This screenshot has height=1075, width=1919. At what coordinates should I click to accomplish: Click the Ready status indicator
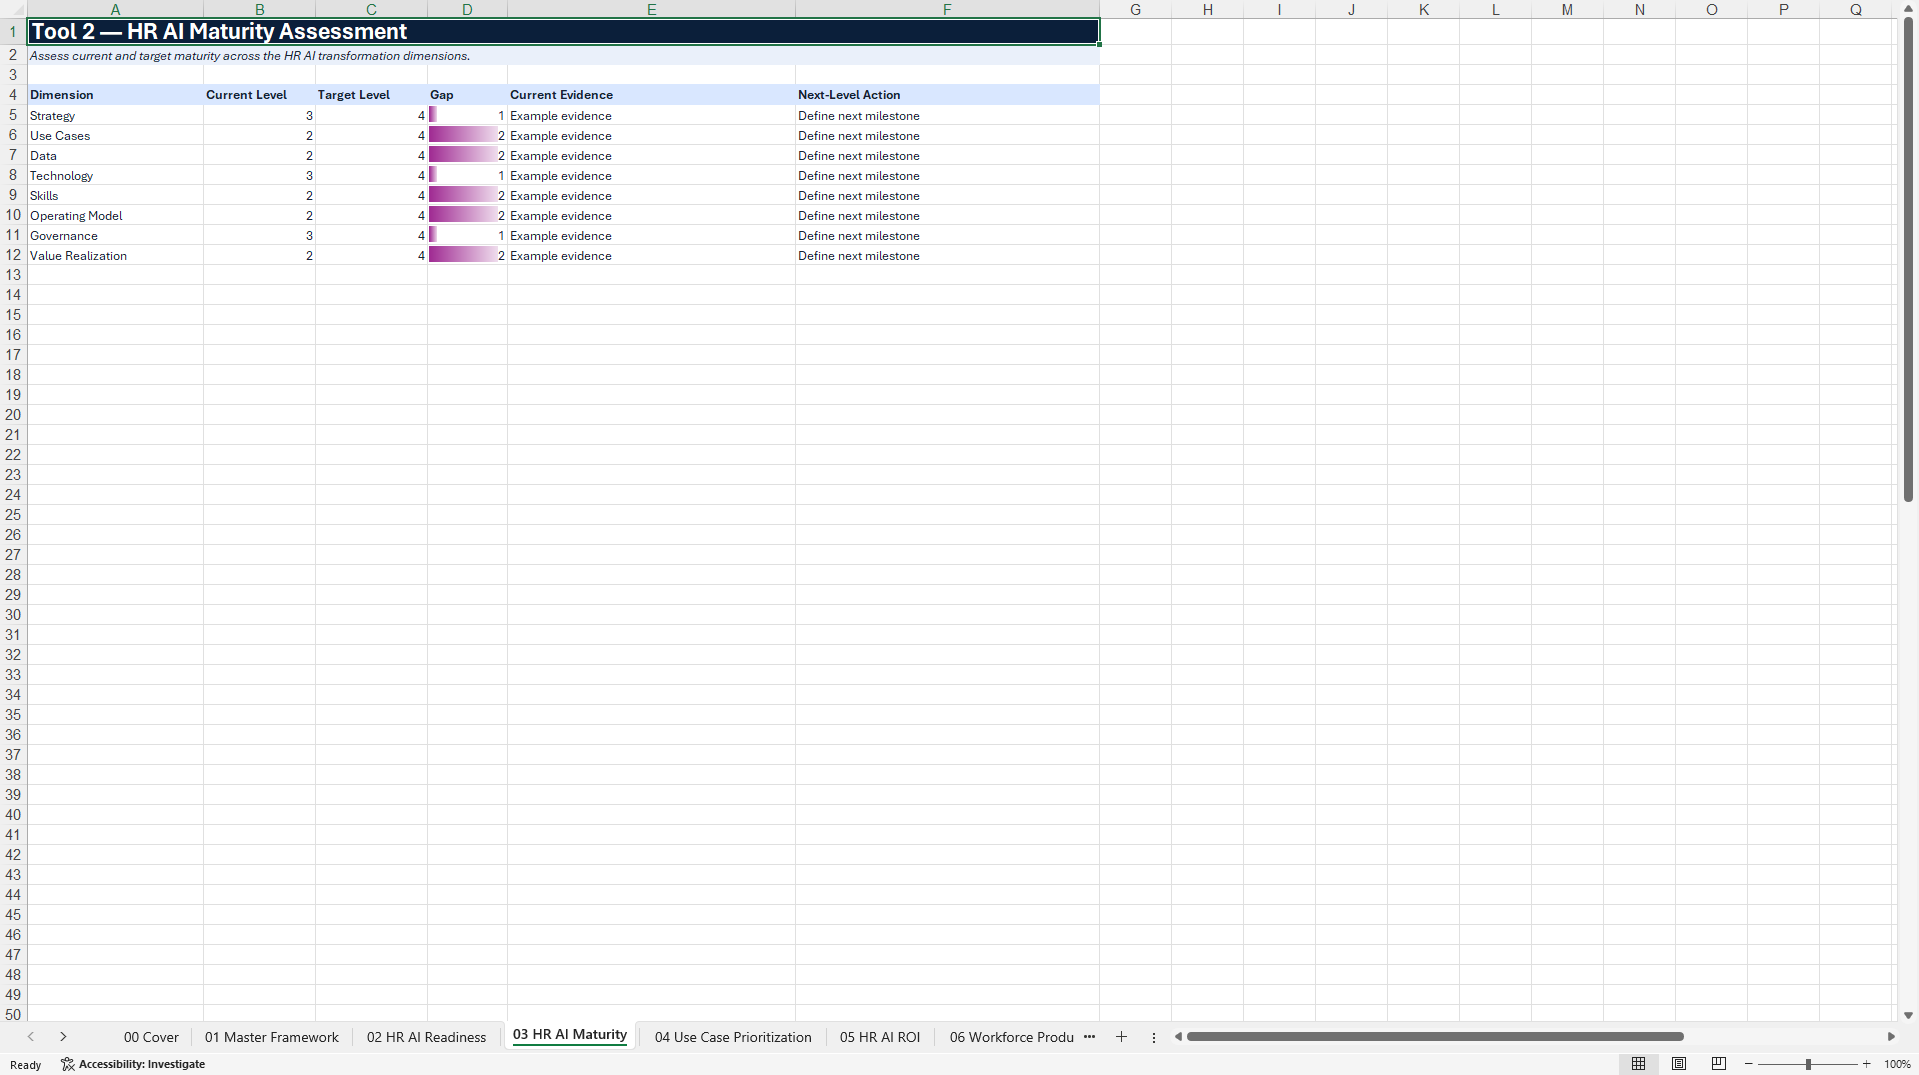click(26, 1065)
